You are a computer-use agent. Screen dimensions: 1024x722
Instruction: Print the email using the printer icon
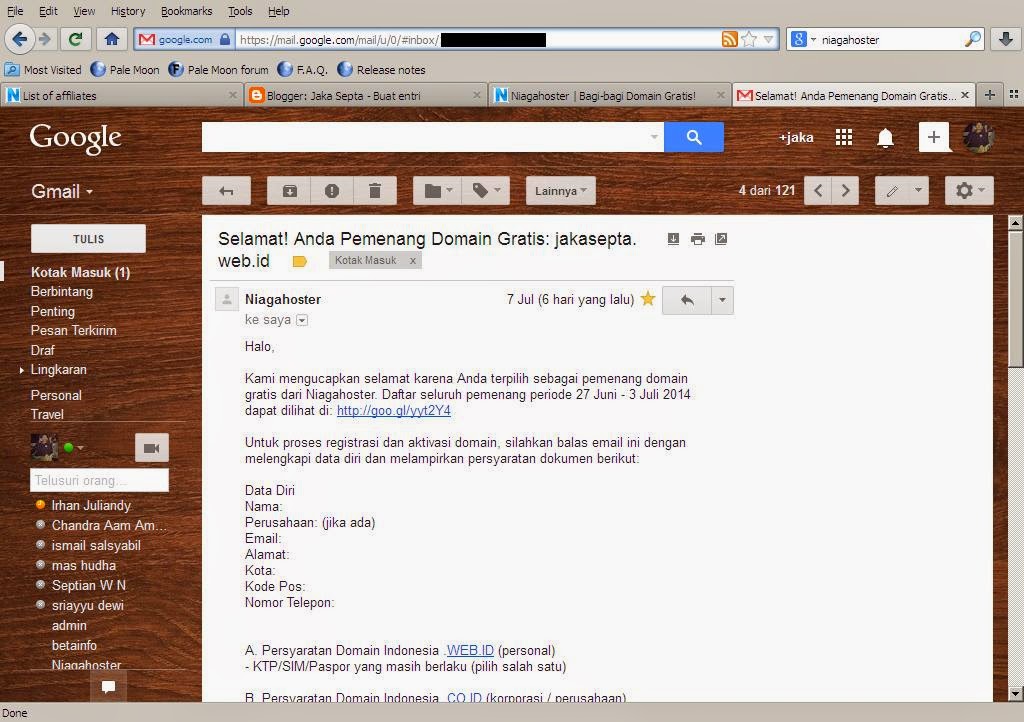click(697, 239)
